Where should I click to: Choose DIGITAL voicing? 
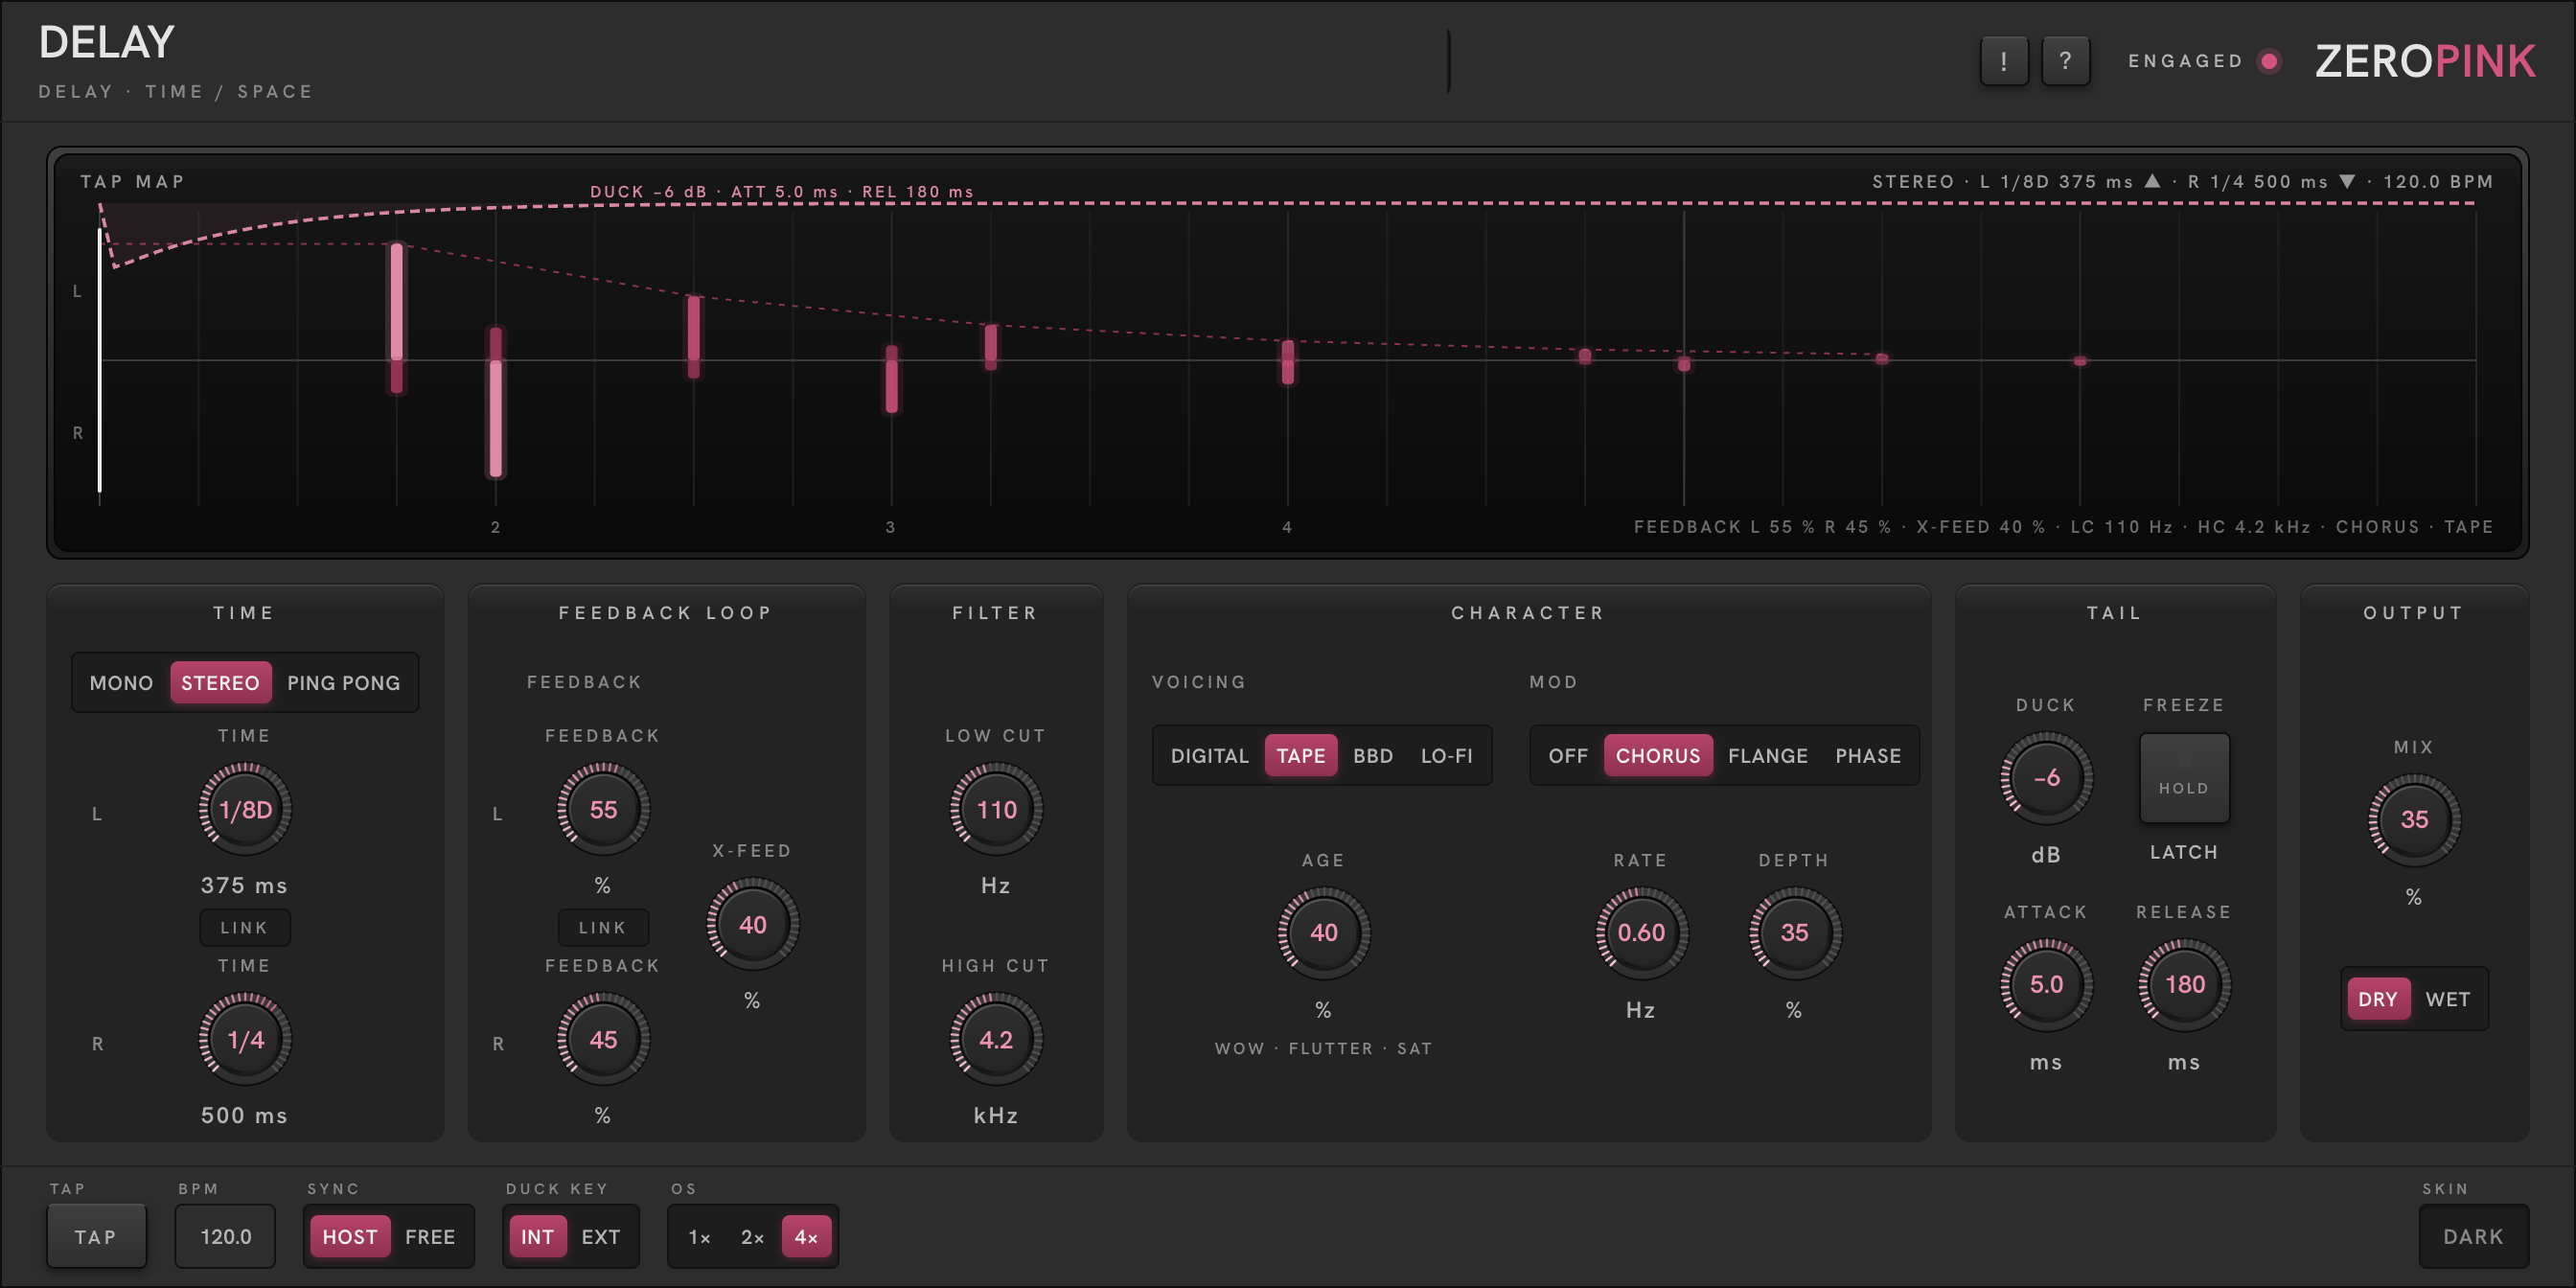pyautogui.click(x=1210, y=756)
